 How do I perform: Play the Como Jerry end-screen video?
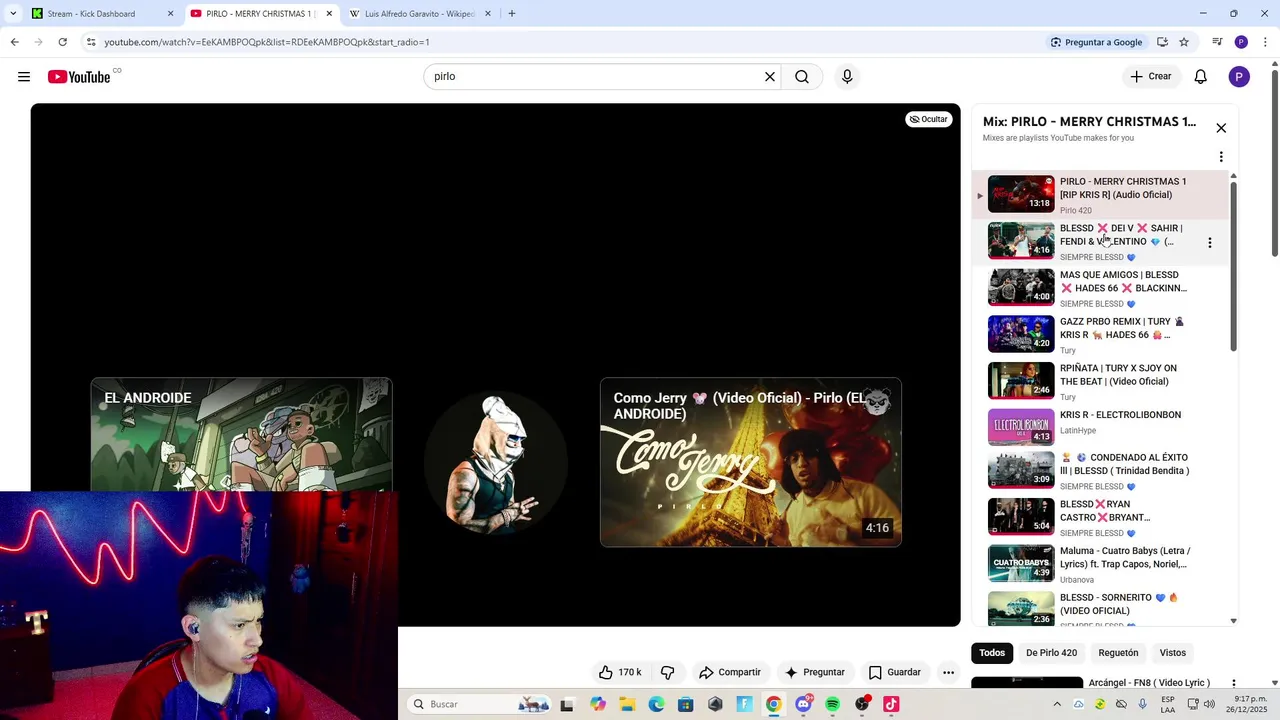(x=751, y=462)
